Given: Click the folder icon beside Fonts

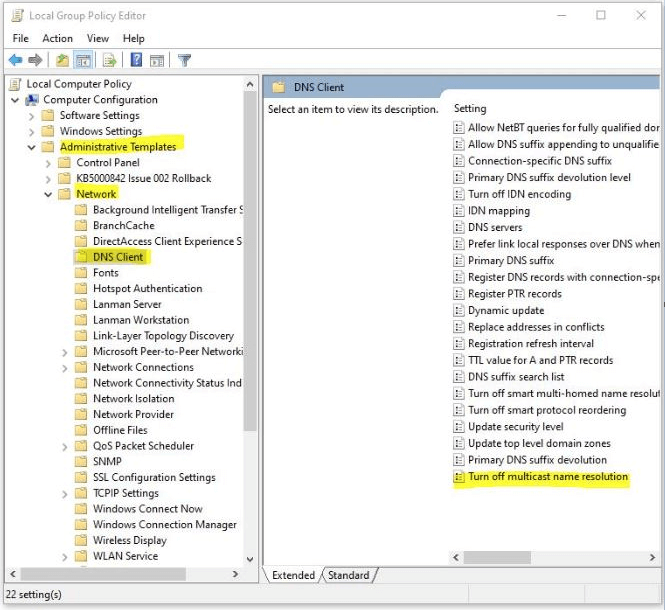Looking at the screenshot, I should (81, 273).
